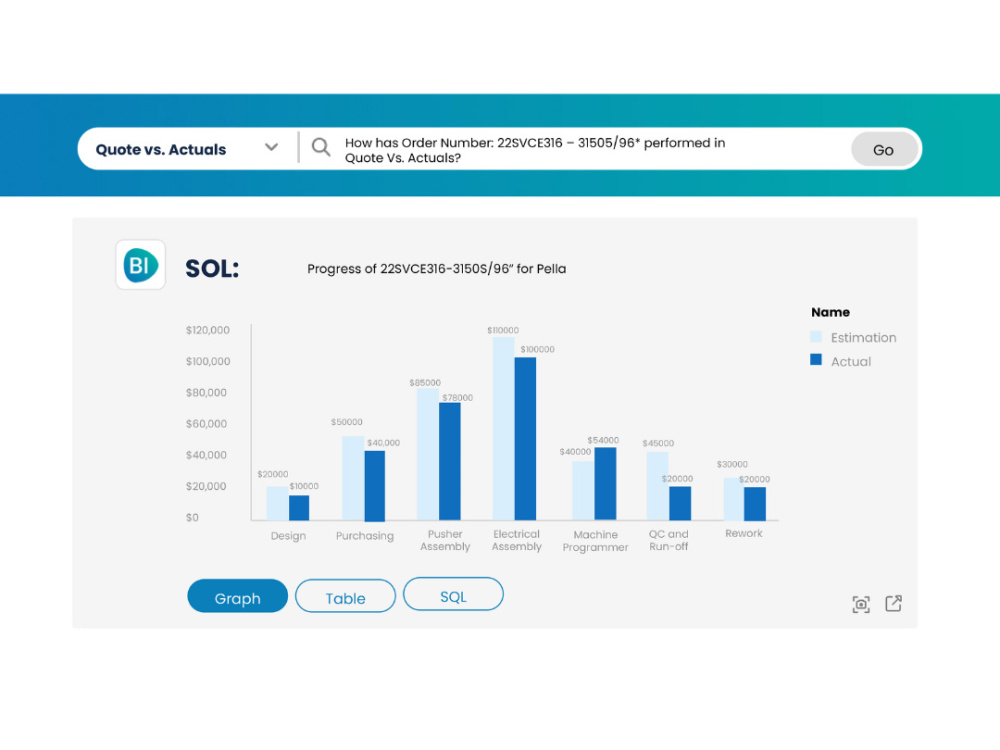Click the $110000 data label

click(503, 330)
